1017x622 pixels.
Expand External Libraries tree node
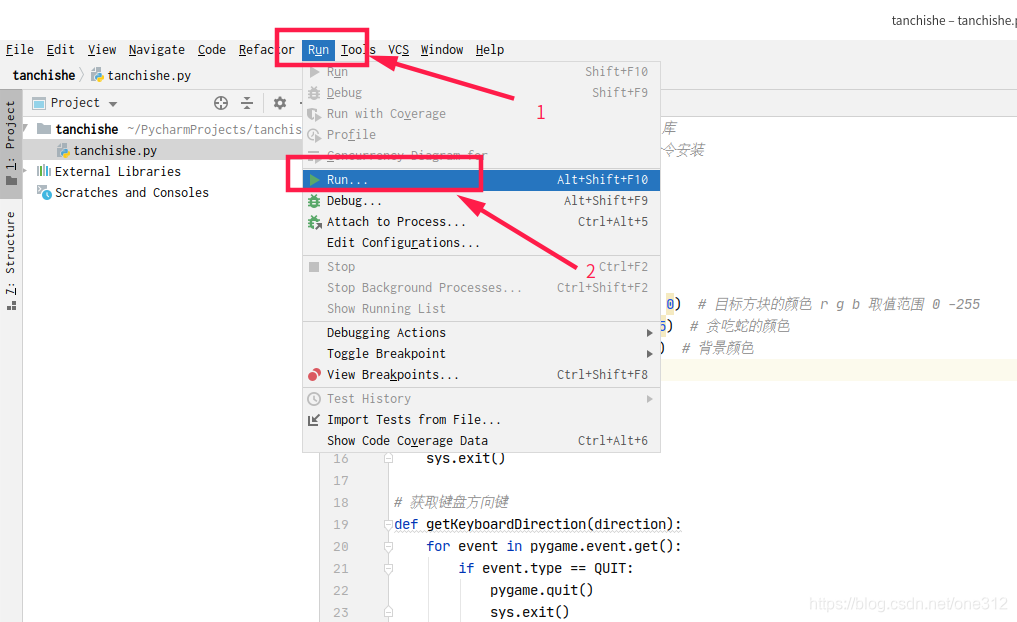point(26,171)
